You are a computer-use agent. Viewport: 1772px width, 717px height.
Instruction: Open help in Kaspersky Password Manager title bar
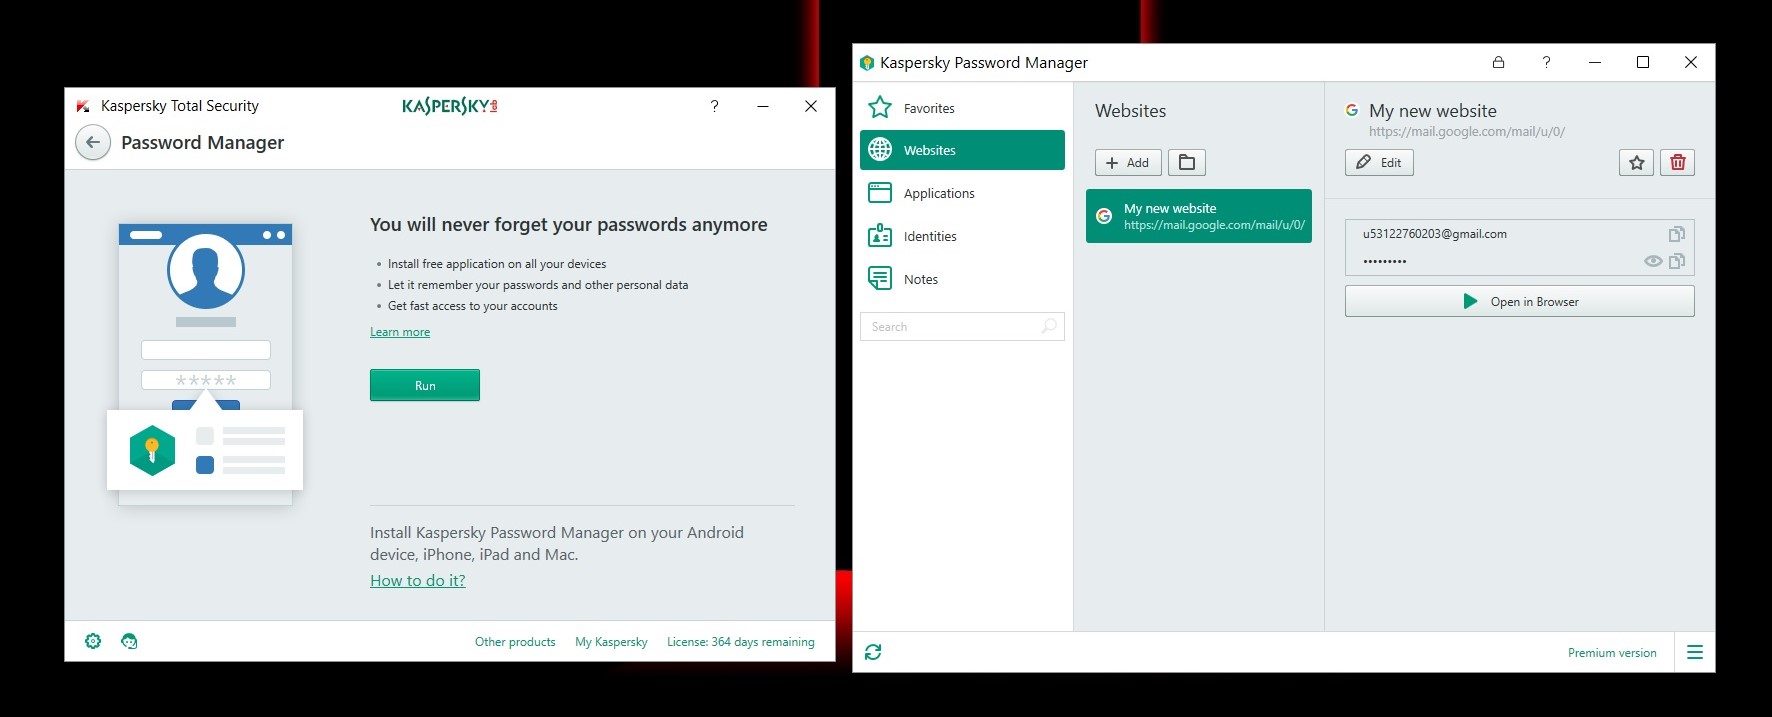pyautogui.click(x=1546, y=62)
